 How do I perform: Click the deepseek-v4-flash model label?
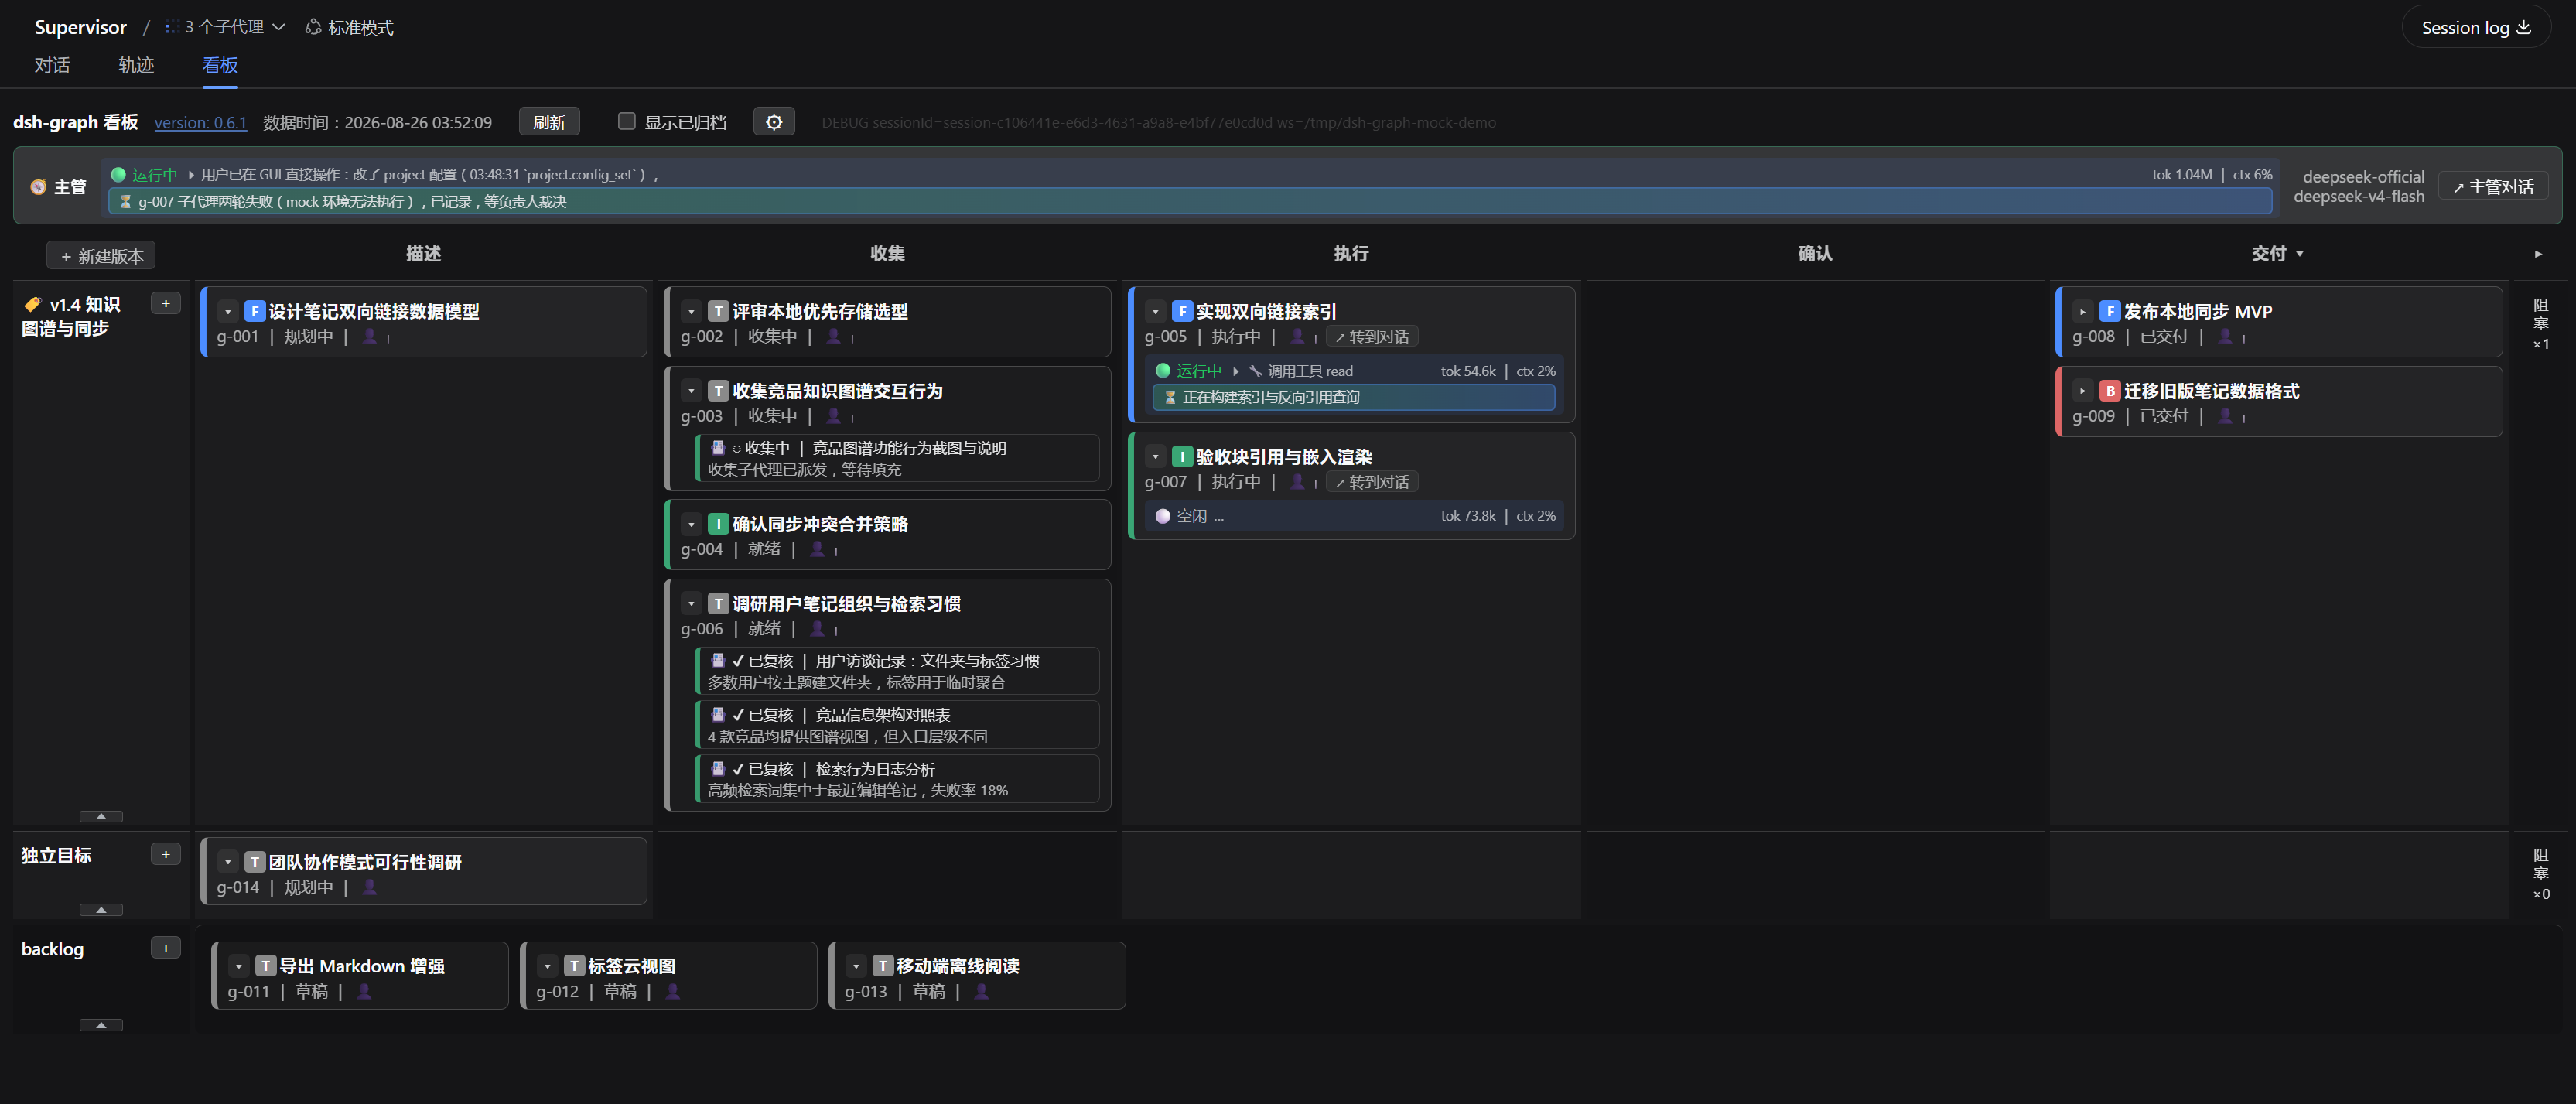(x=2359, y=196)
